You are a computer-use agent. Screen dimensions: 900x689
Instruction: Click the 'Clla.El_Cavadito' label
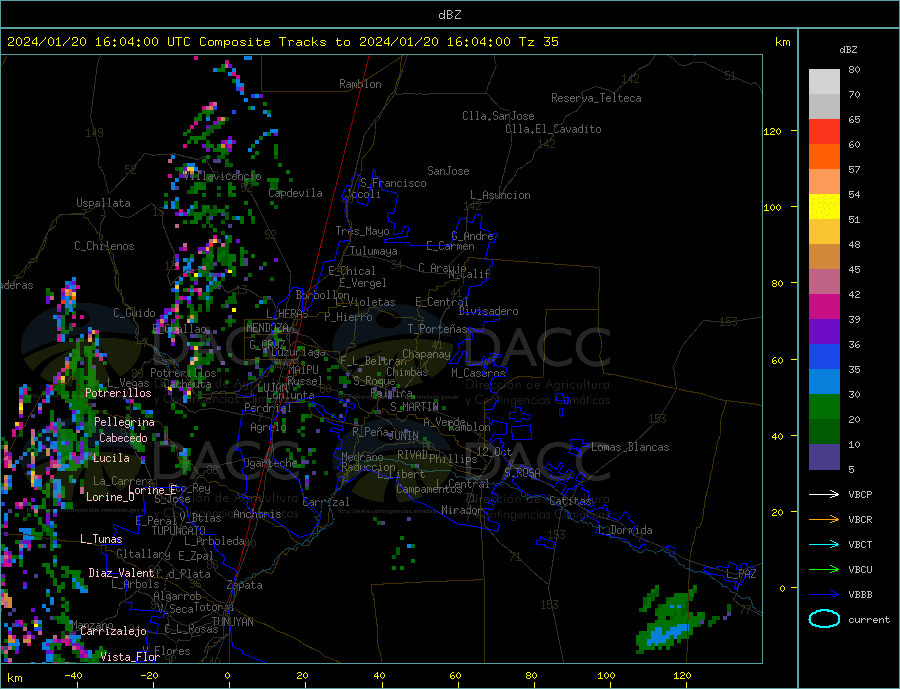coord(553,129)
